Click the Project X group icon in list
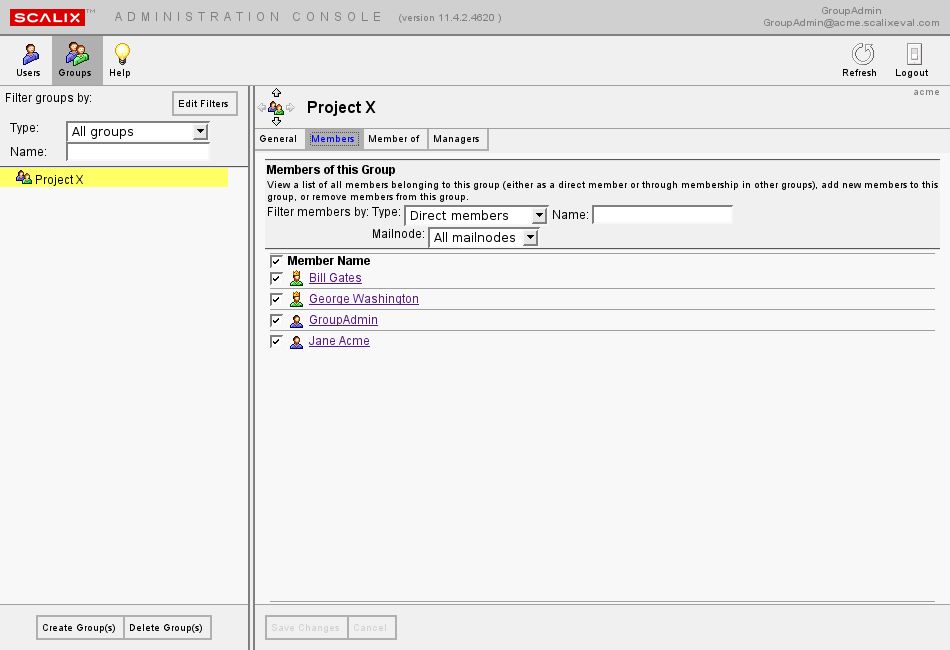The image size is (950, 650). (x=24, y=178)
